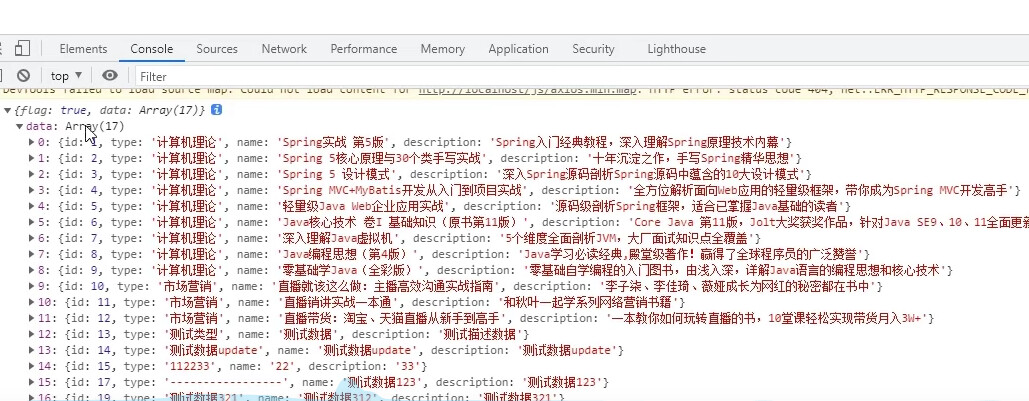Image resolution: width=1029 pixels, height=401 pixels.
Task: Switch to the Performance tab
Action: 364,49
